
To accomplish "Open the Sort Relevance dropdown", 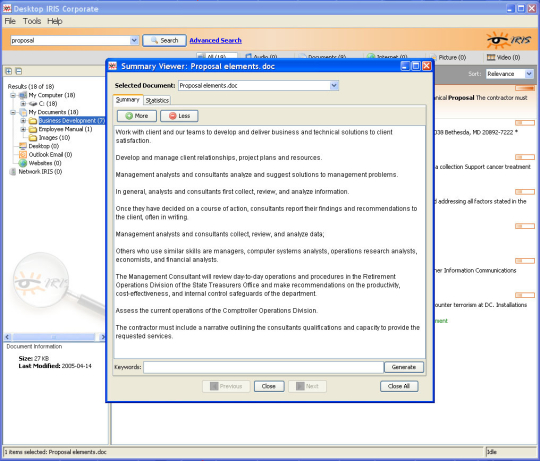I will (x=529, y=74).
